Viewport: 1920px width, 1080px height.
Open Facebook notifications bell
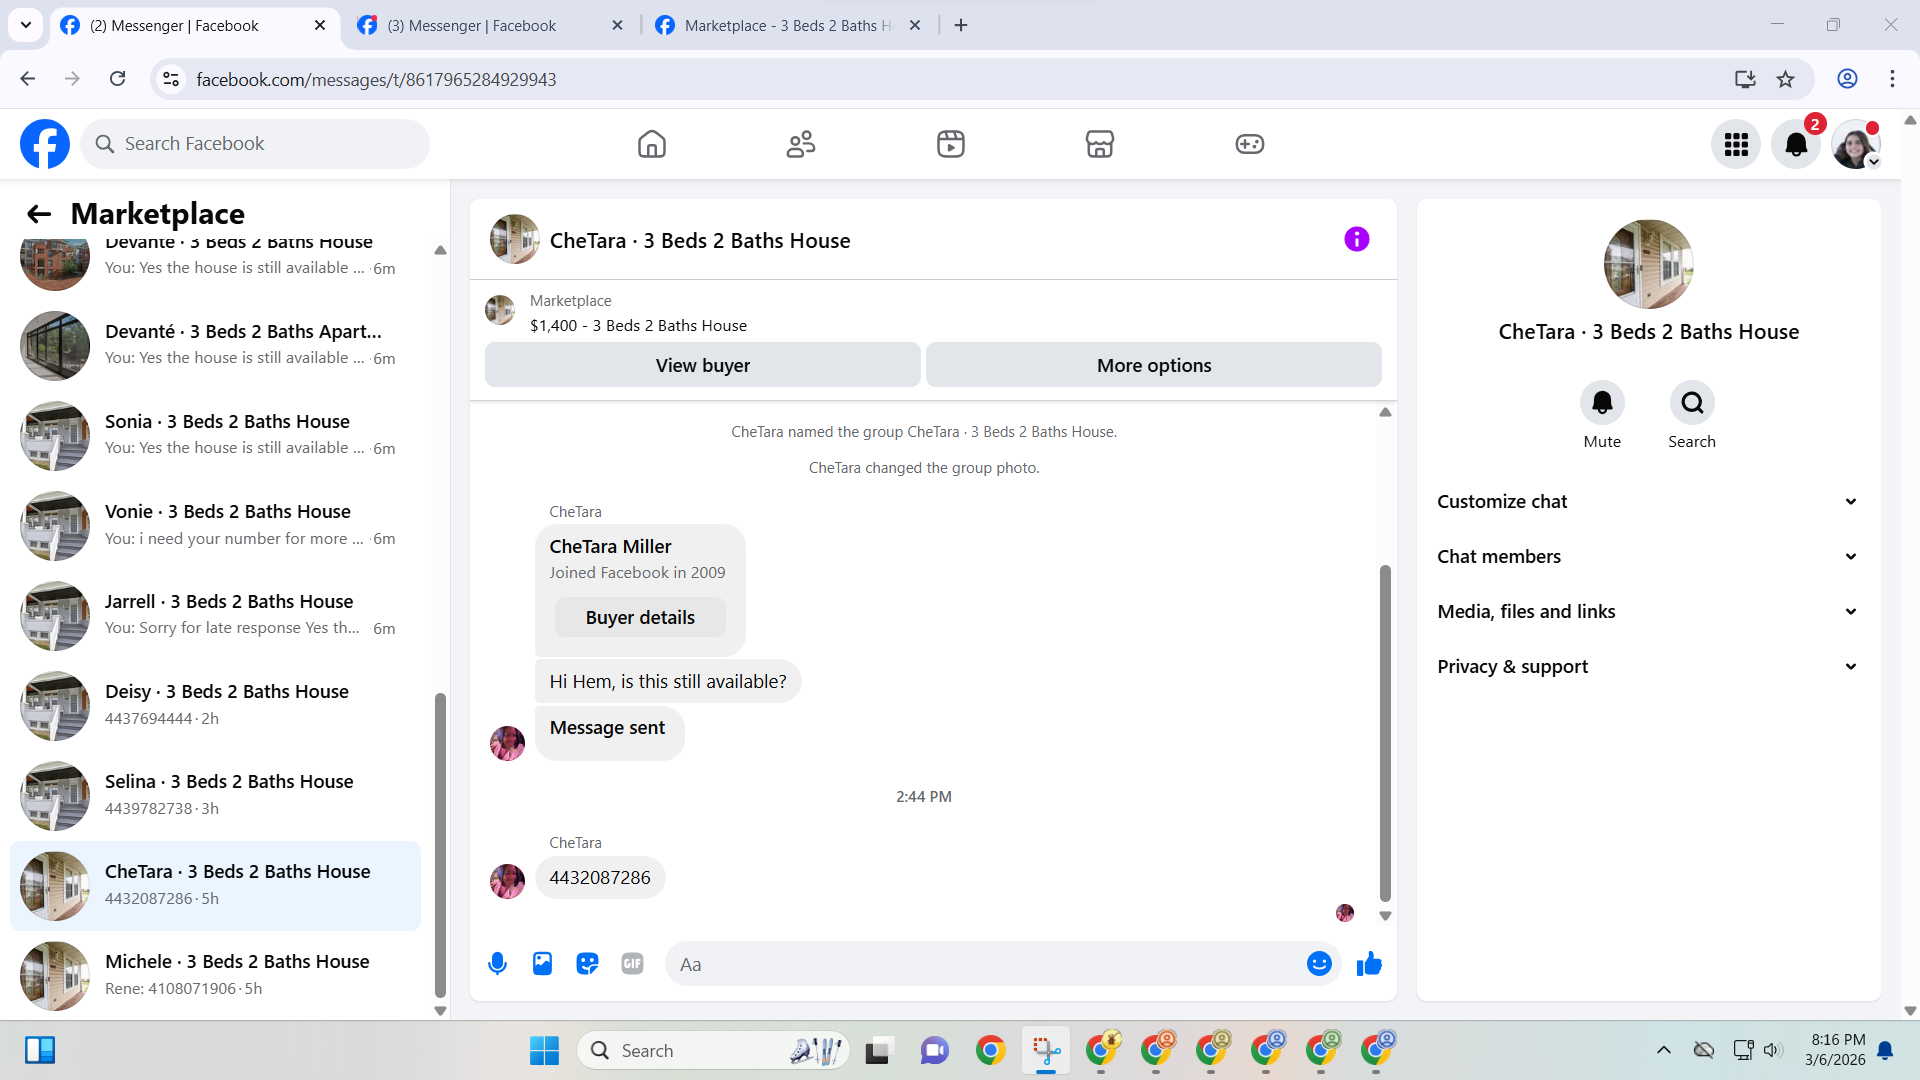point(1795,144)
